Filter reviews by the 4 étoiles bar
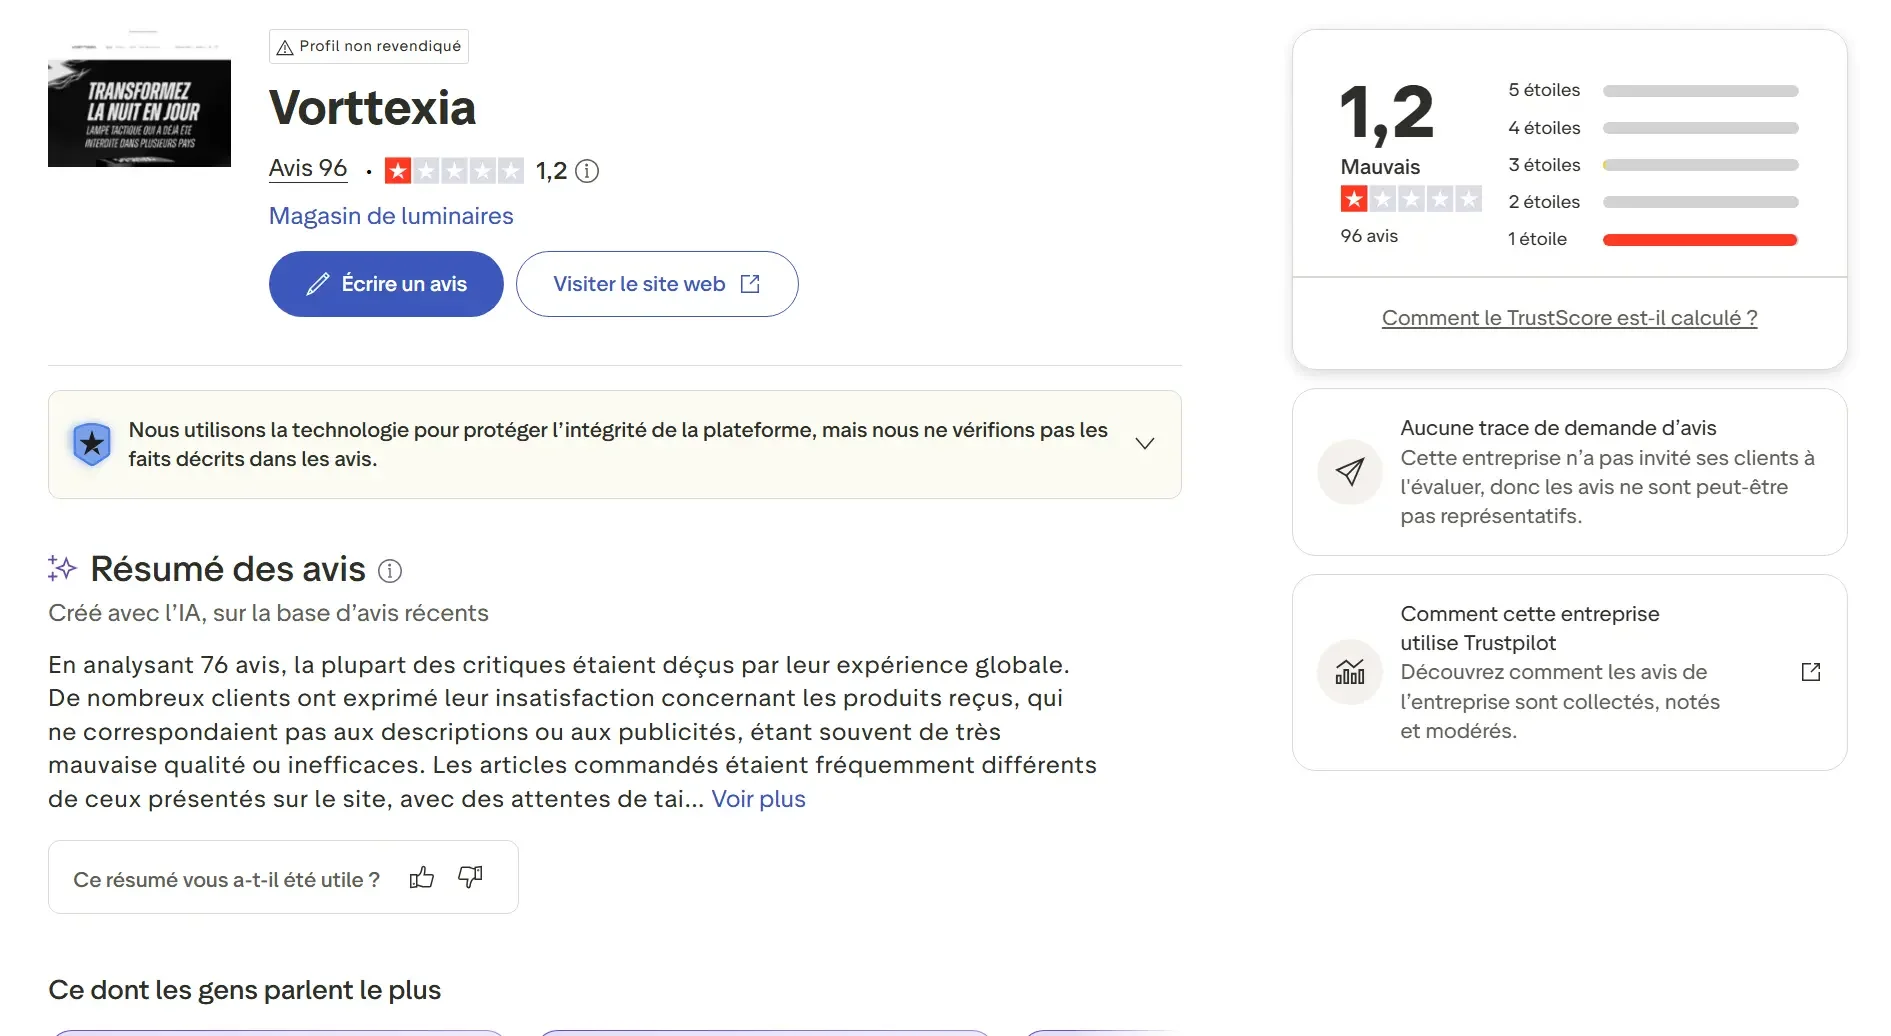The width and height of the screenshot is (1891, 1036). 1700,128
